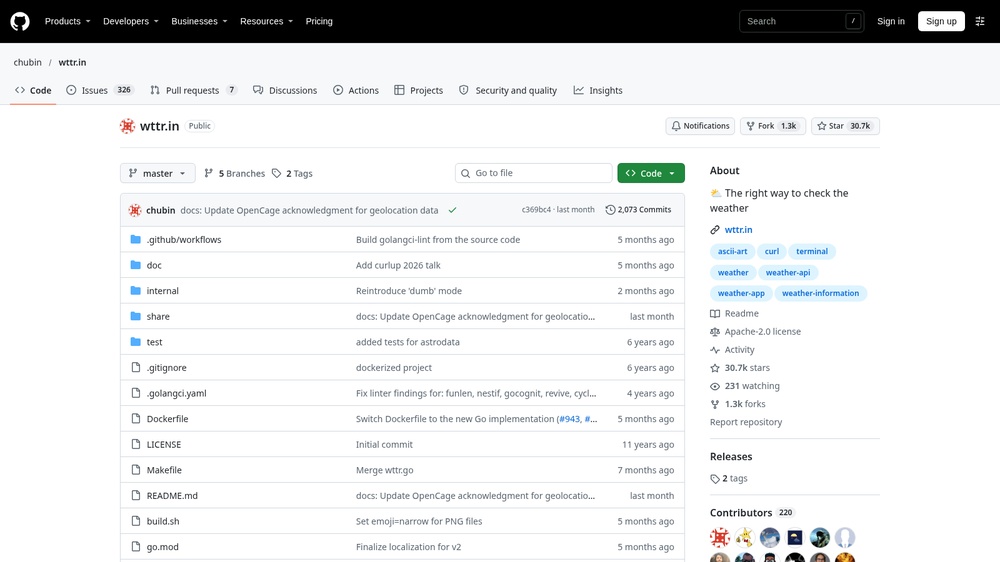Screen dimensions: 1000x562
Task: Select the curl topic tag
Action: point(772,251)
